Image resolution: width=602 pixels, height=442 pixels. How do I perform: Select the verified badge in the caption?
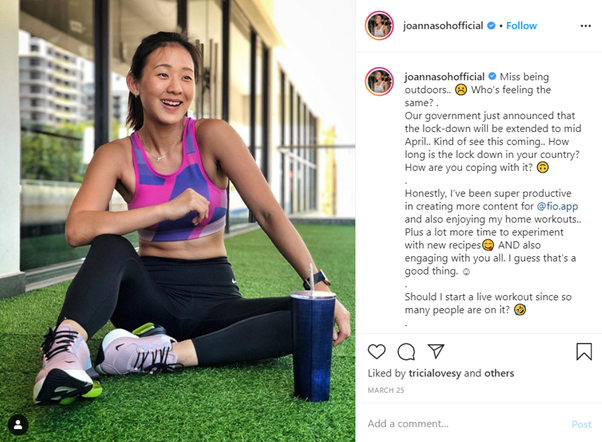coord(492,76)
